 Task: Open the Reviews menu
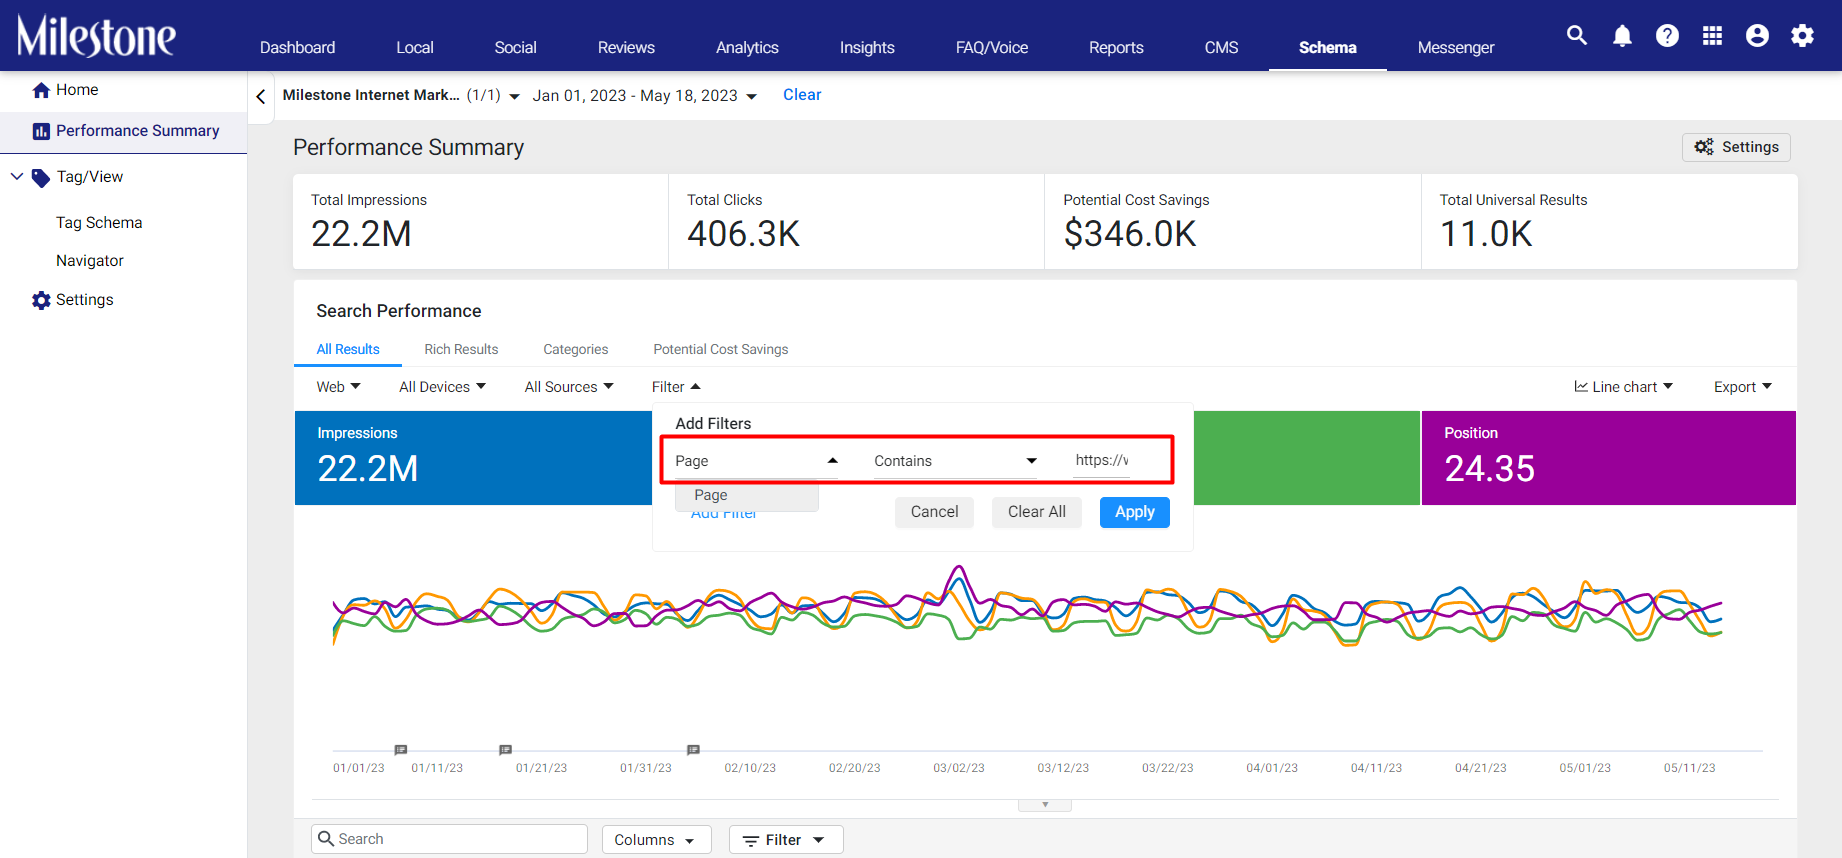pos(626,47)
